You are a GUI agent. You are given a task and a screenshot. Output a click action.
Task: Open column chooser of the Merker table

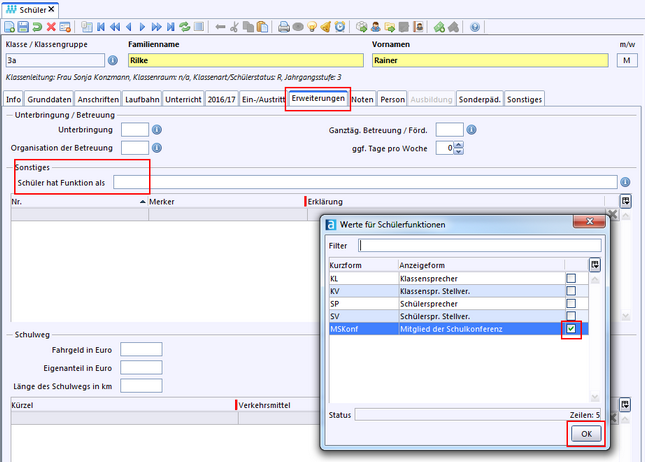625,201
